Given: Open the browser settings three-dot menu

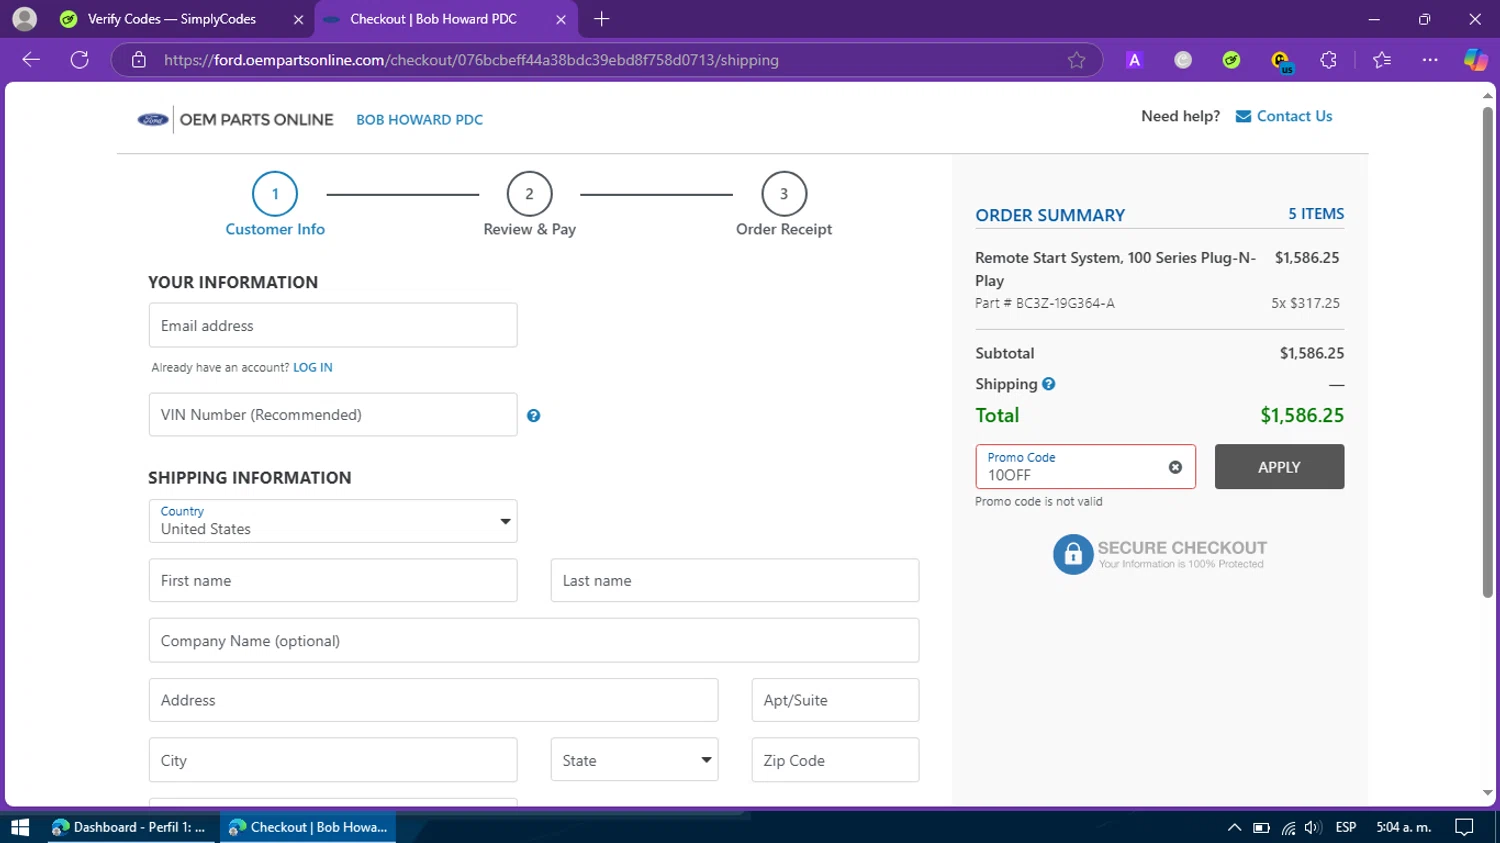Looking at the screenshot, I should tap(1430, 60).
